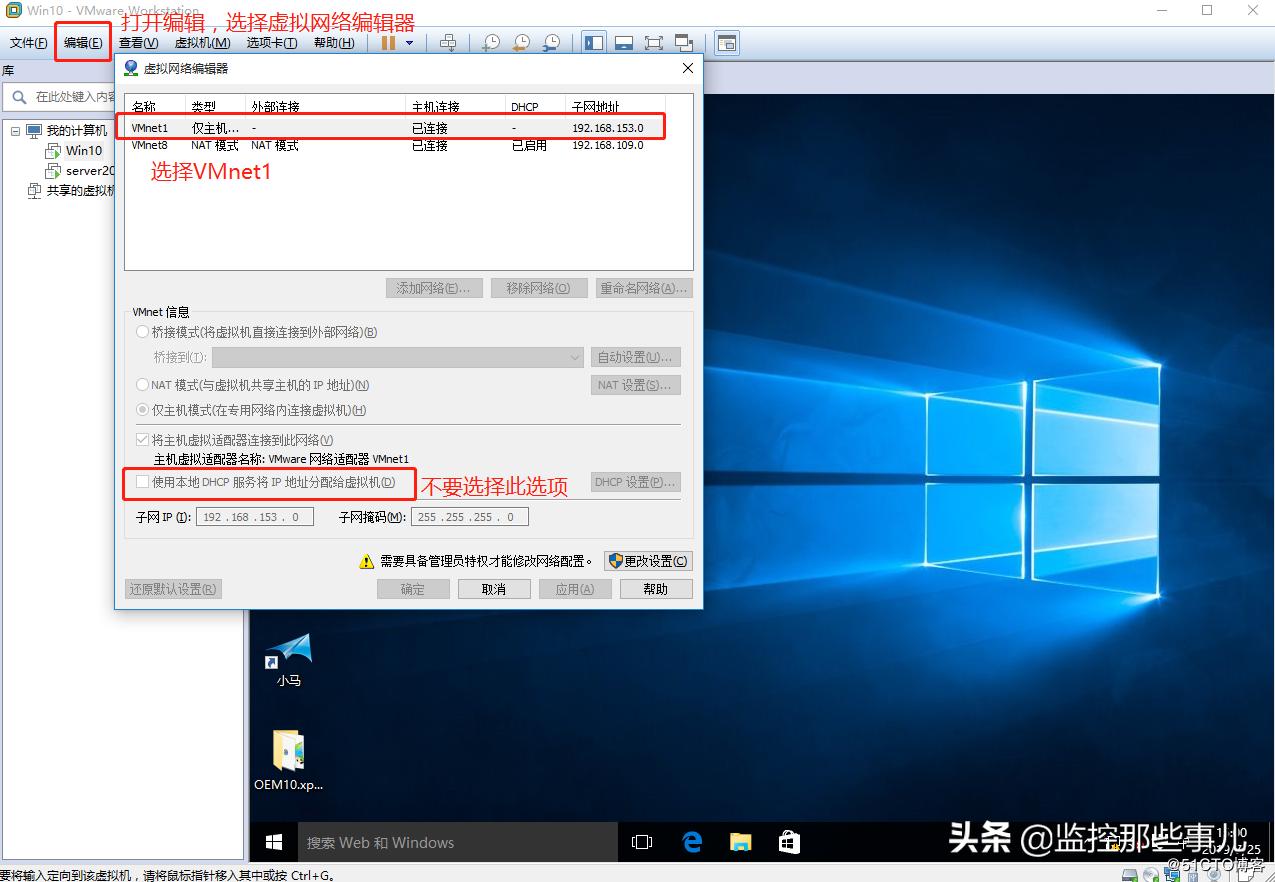1275x882 pixels.
Task: Open the Snapshot Manager icon
Action: (x=551, y=42)
